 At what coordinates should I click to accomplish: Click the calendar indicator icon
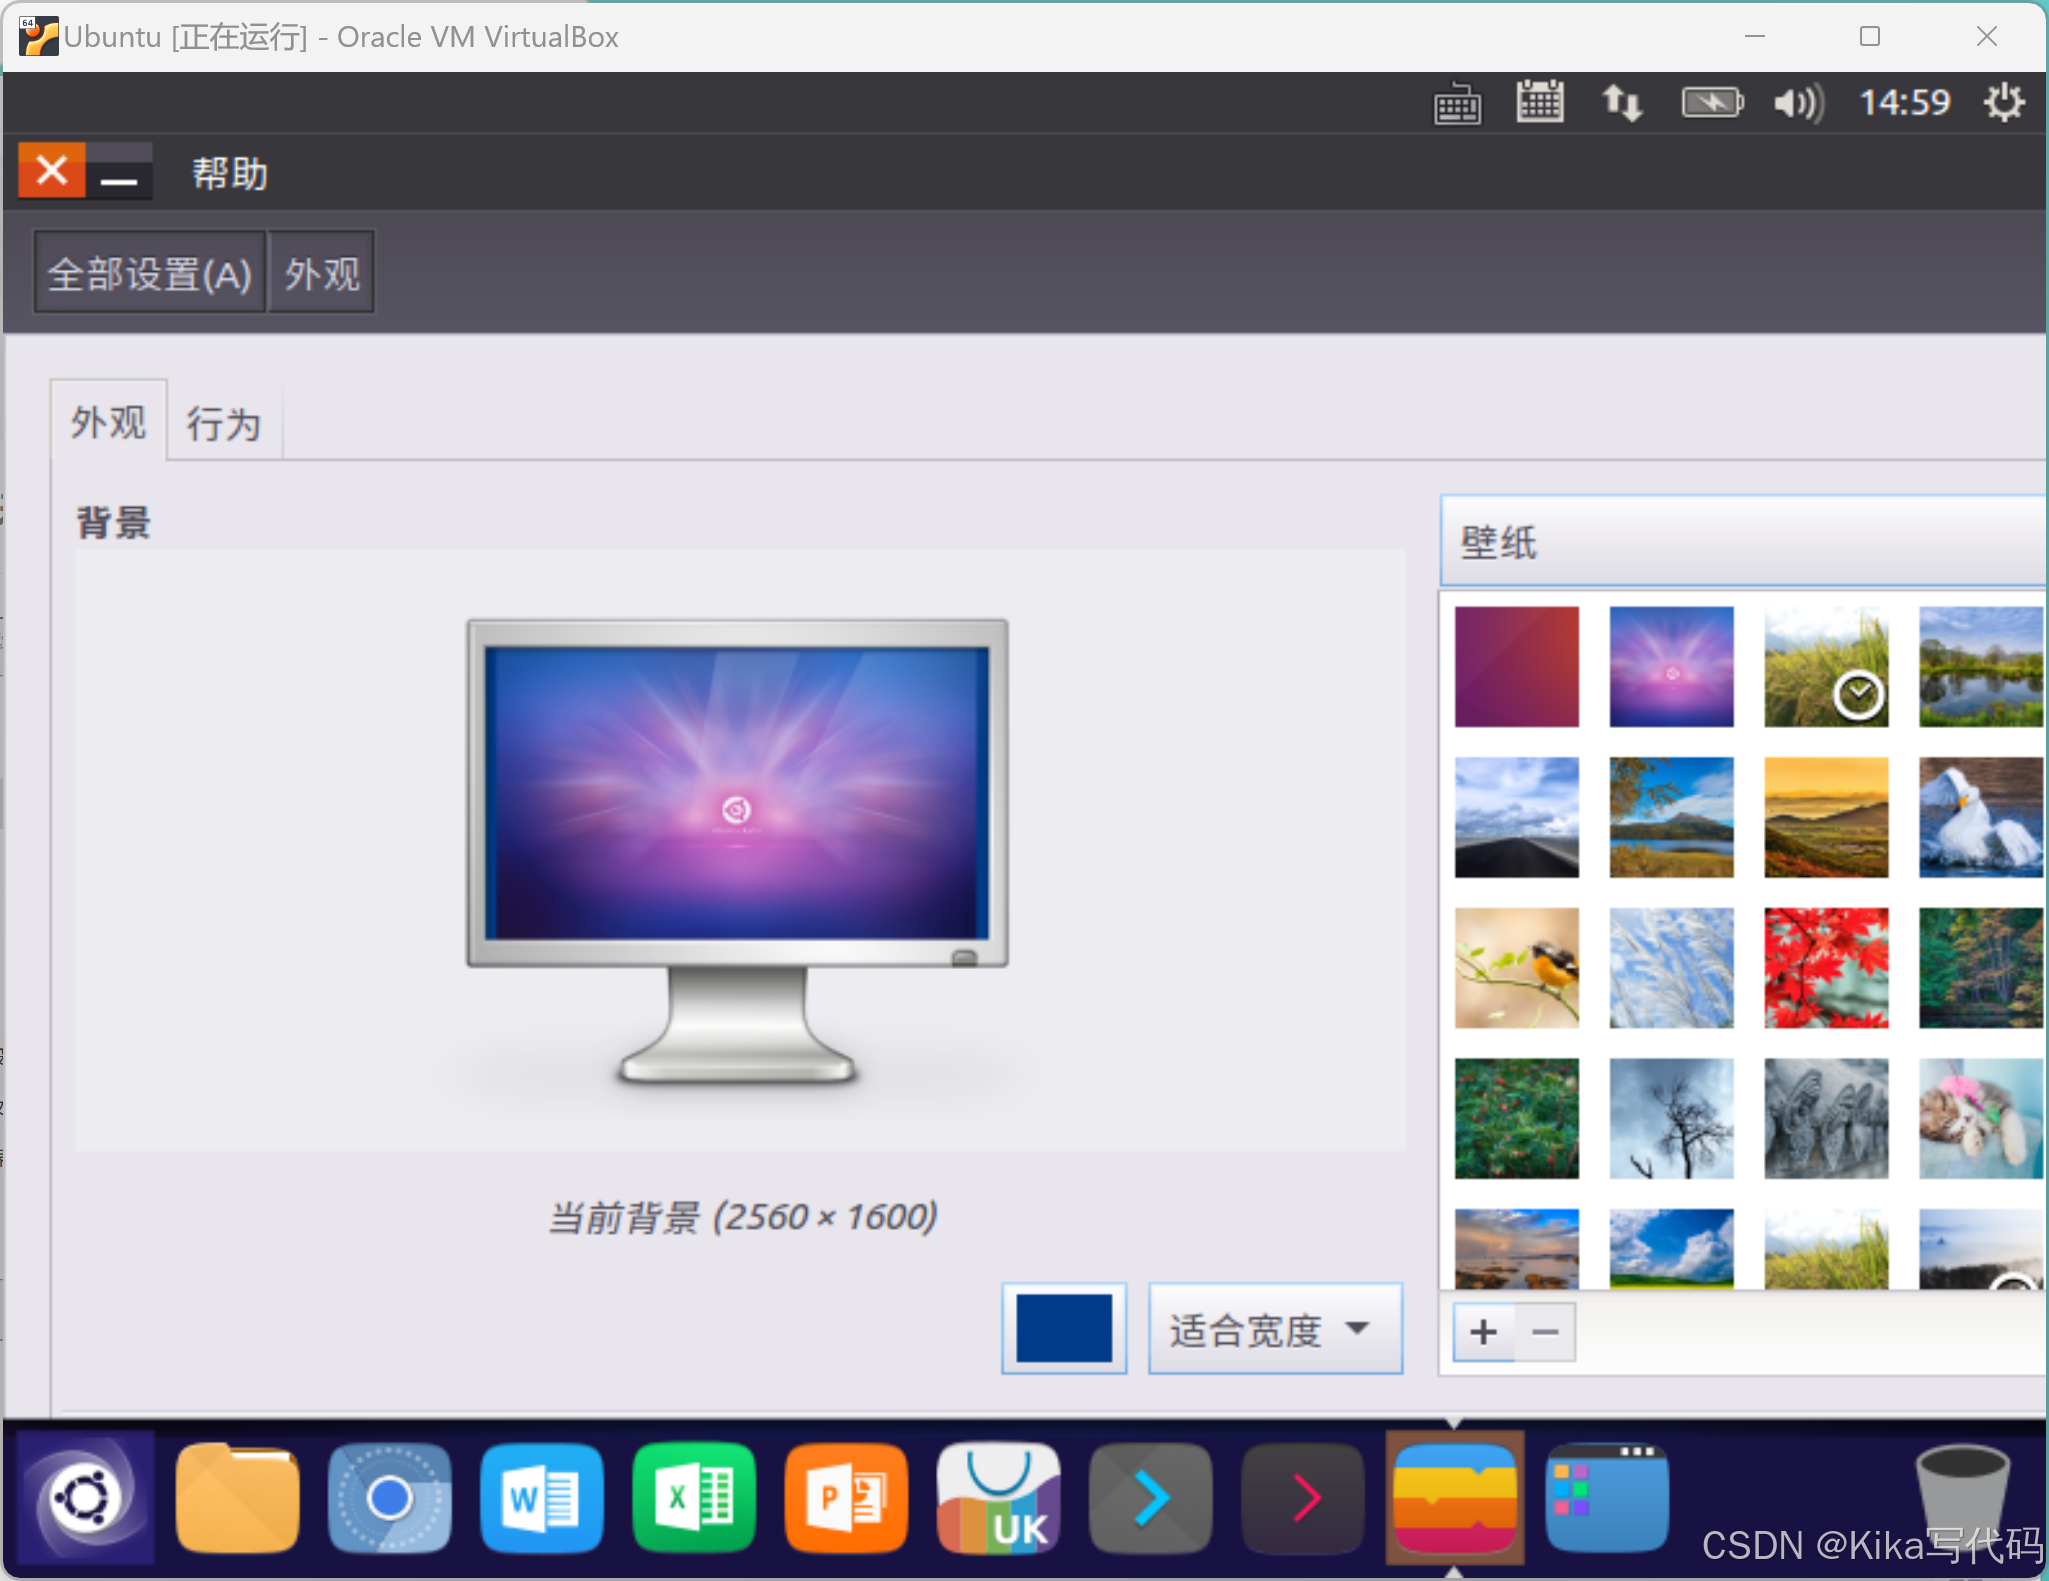(1539, 102)
